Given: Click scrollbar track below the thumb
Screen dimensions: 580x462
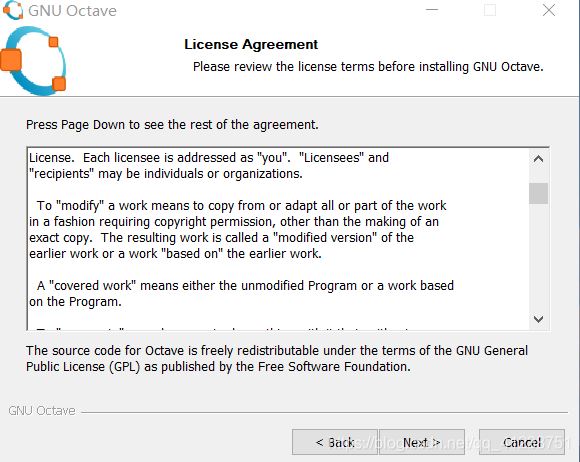Looking at the screenshot, I should pyautogui.click(x=539, y=257).
